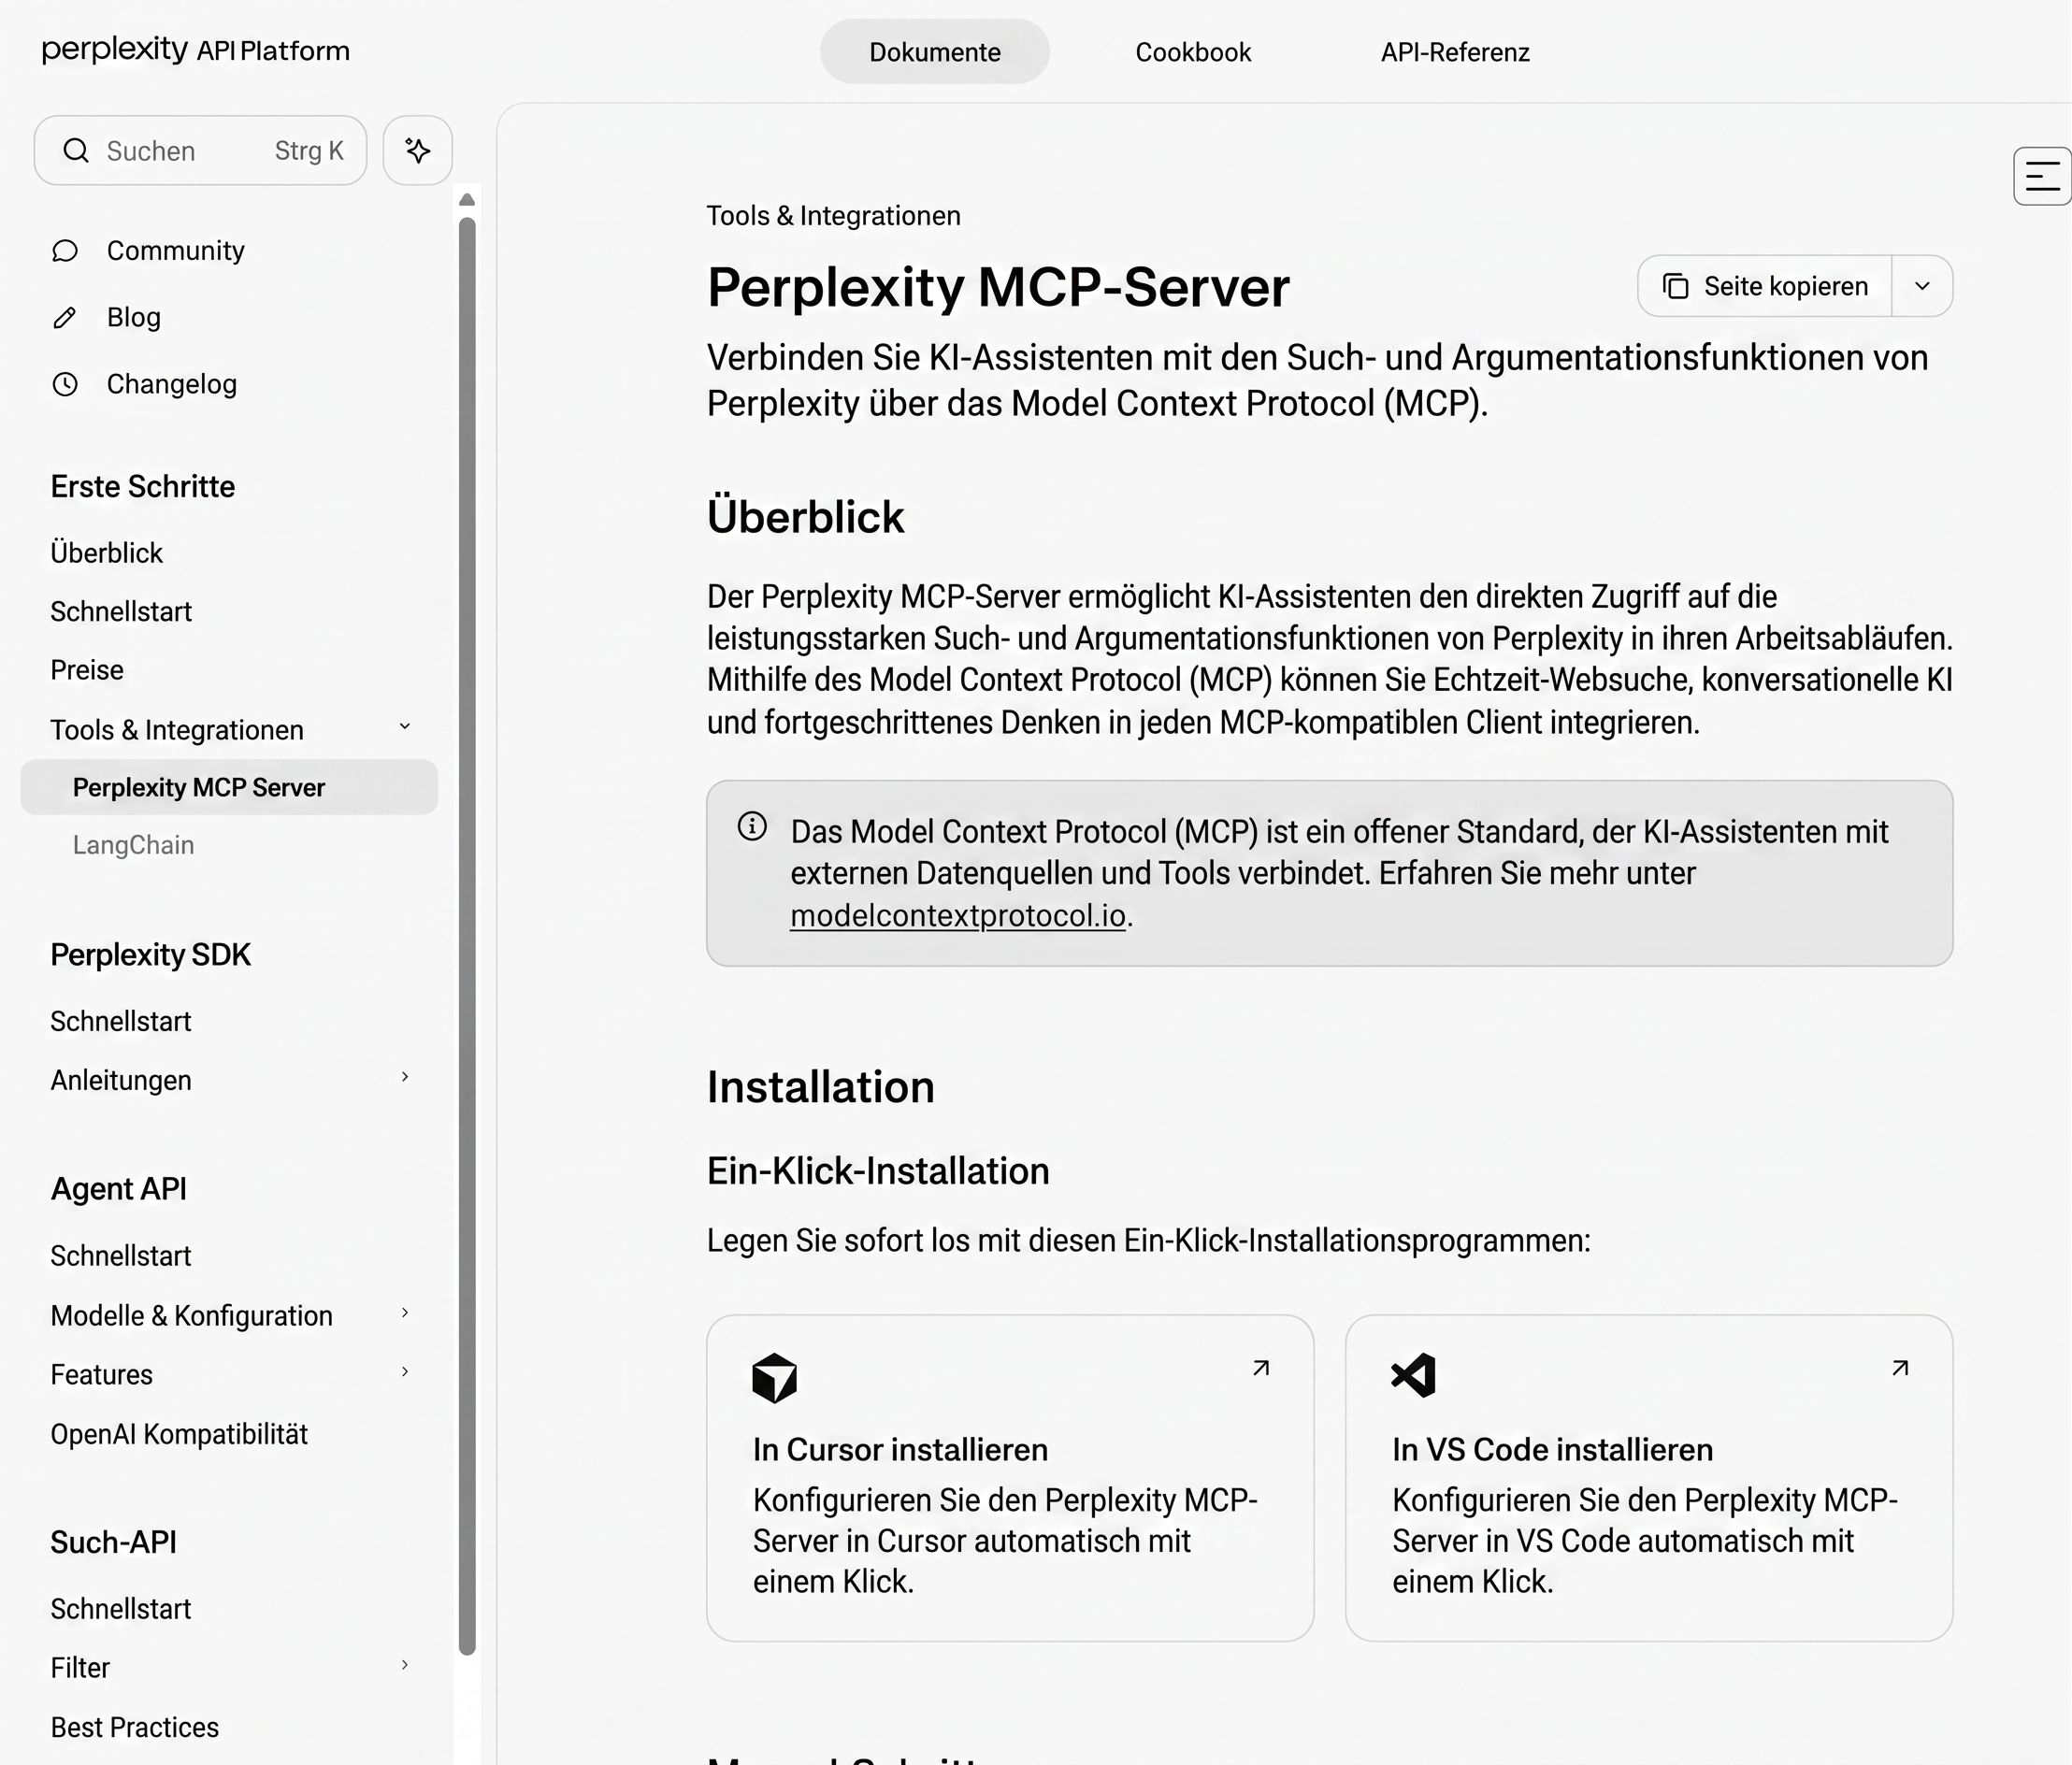This screenshot has width=2072, height=1765.
Task: Open the Perplexity MCP Server sidebar item
Action: pos(229,788)
